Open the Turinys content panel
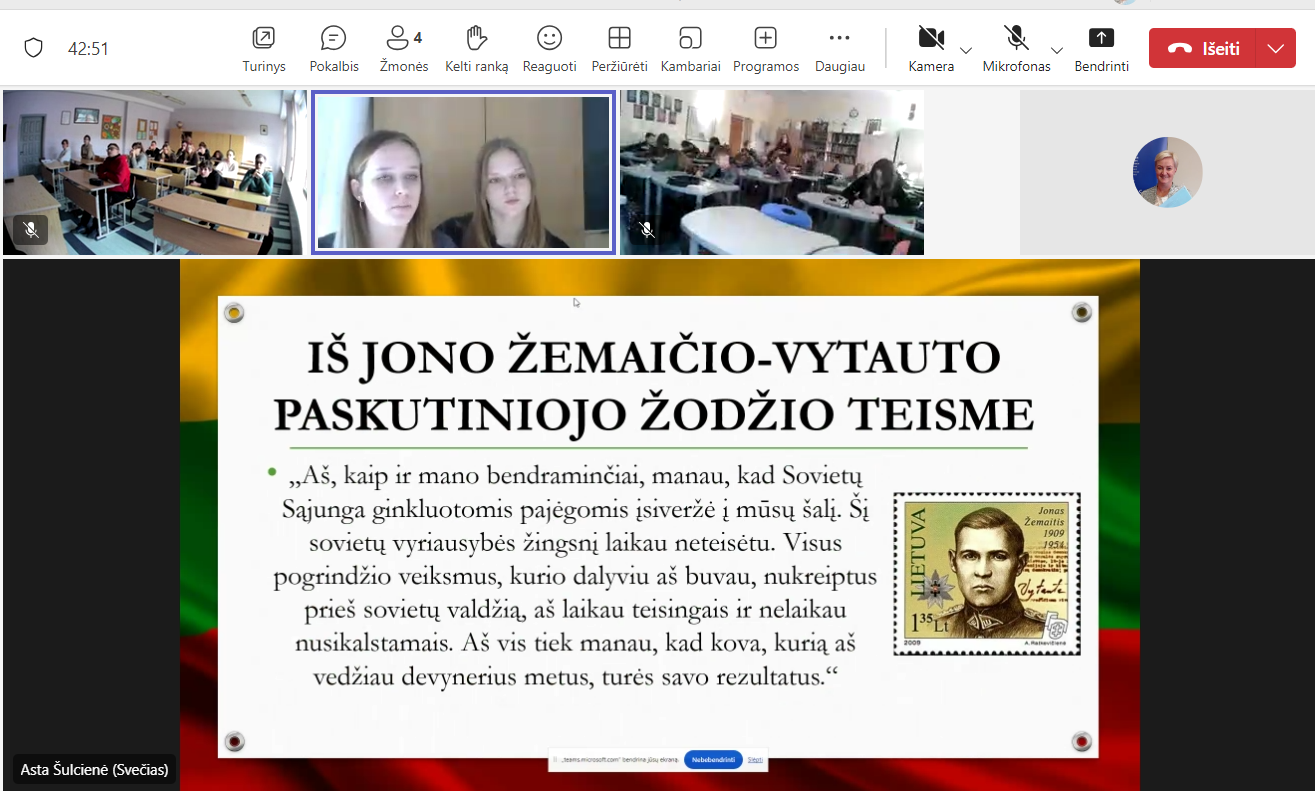 [264, 49]
